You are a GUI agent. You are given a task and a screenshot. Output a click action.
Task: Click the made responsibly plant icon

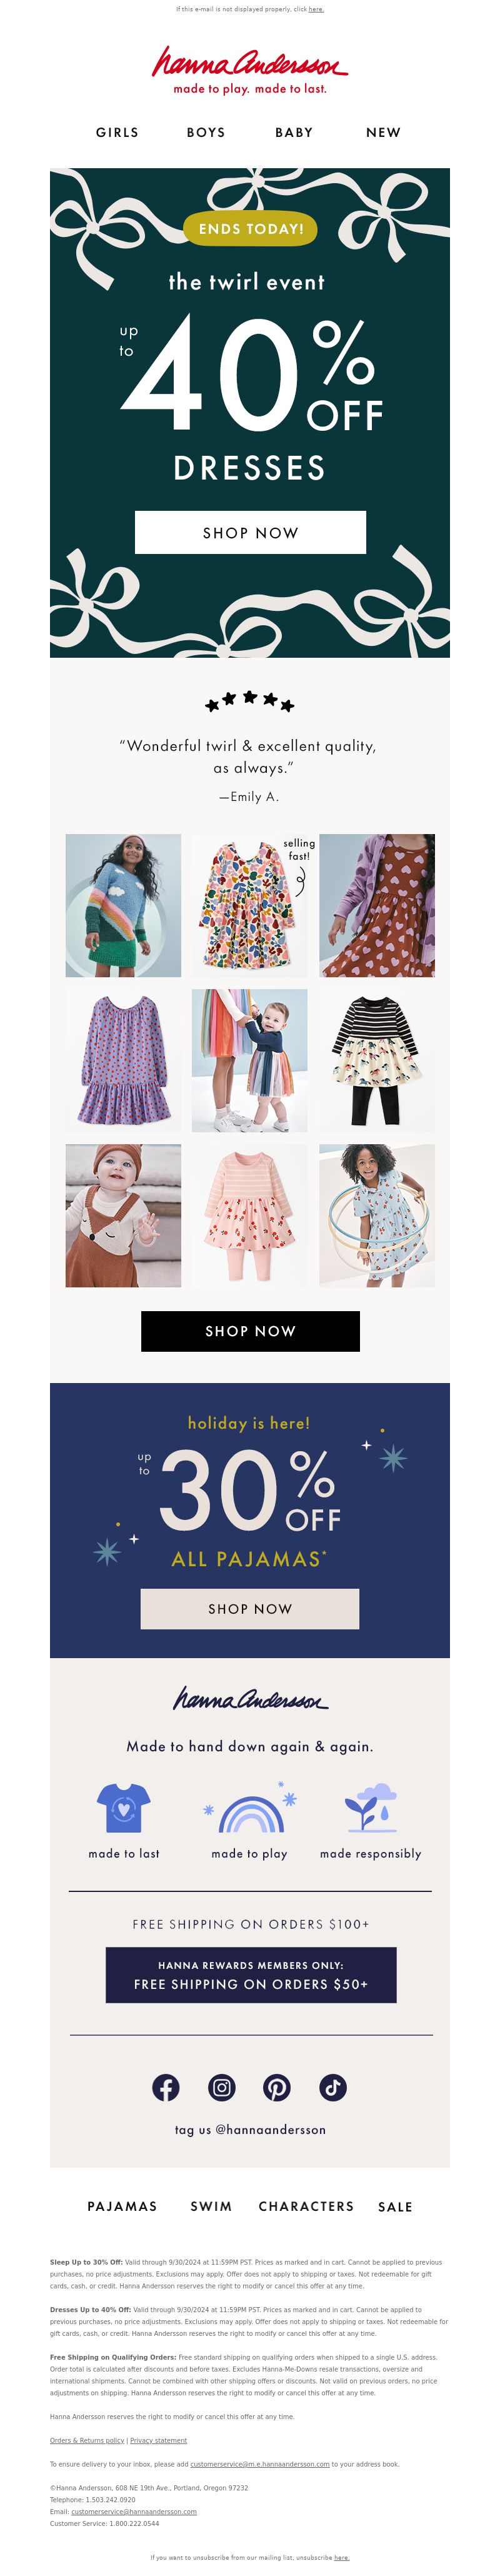click(370, 1808)
